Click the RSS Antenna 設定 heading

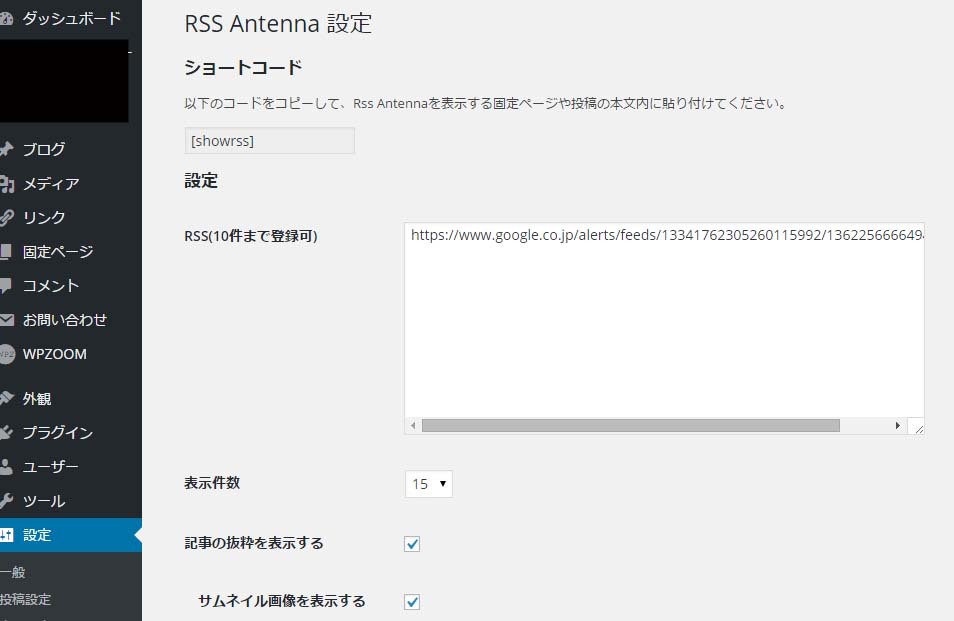(278, 24)
